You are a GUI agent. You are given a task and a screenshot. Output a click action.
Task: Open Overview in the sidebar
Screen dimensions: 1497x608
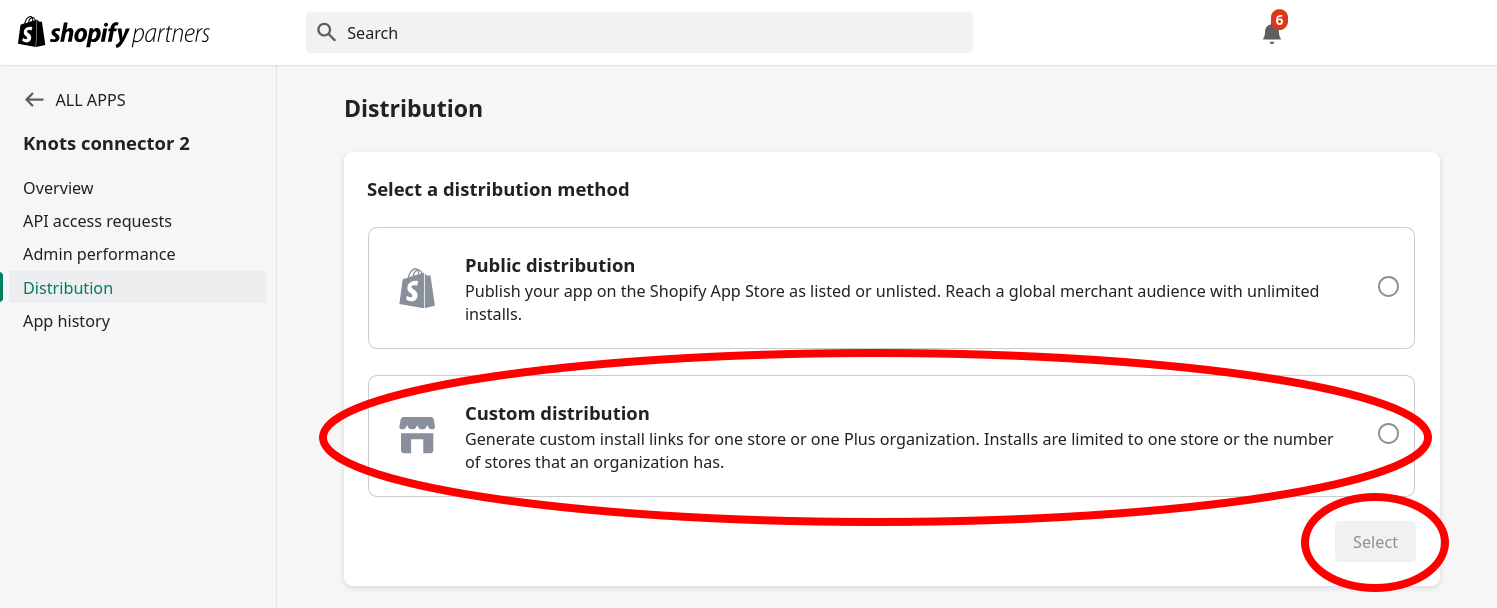point(58,188)
